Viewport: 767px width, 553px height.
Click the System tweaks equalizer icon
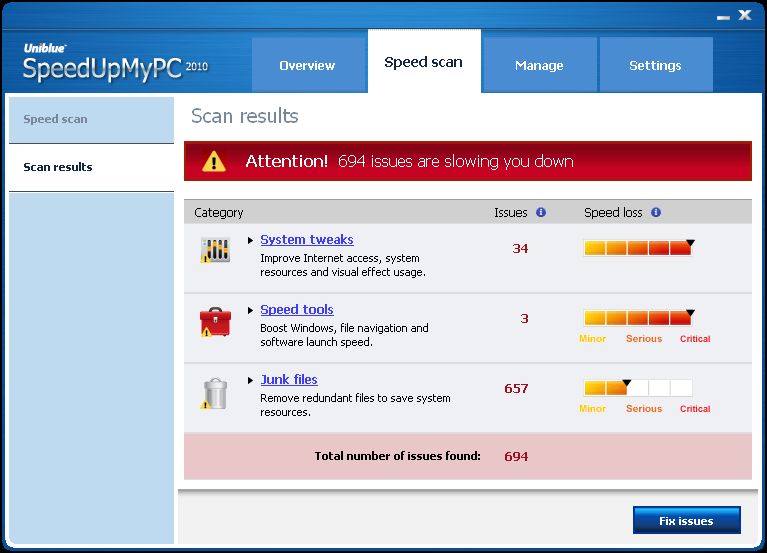pos(215,250)
